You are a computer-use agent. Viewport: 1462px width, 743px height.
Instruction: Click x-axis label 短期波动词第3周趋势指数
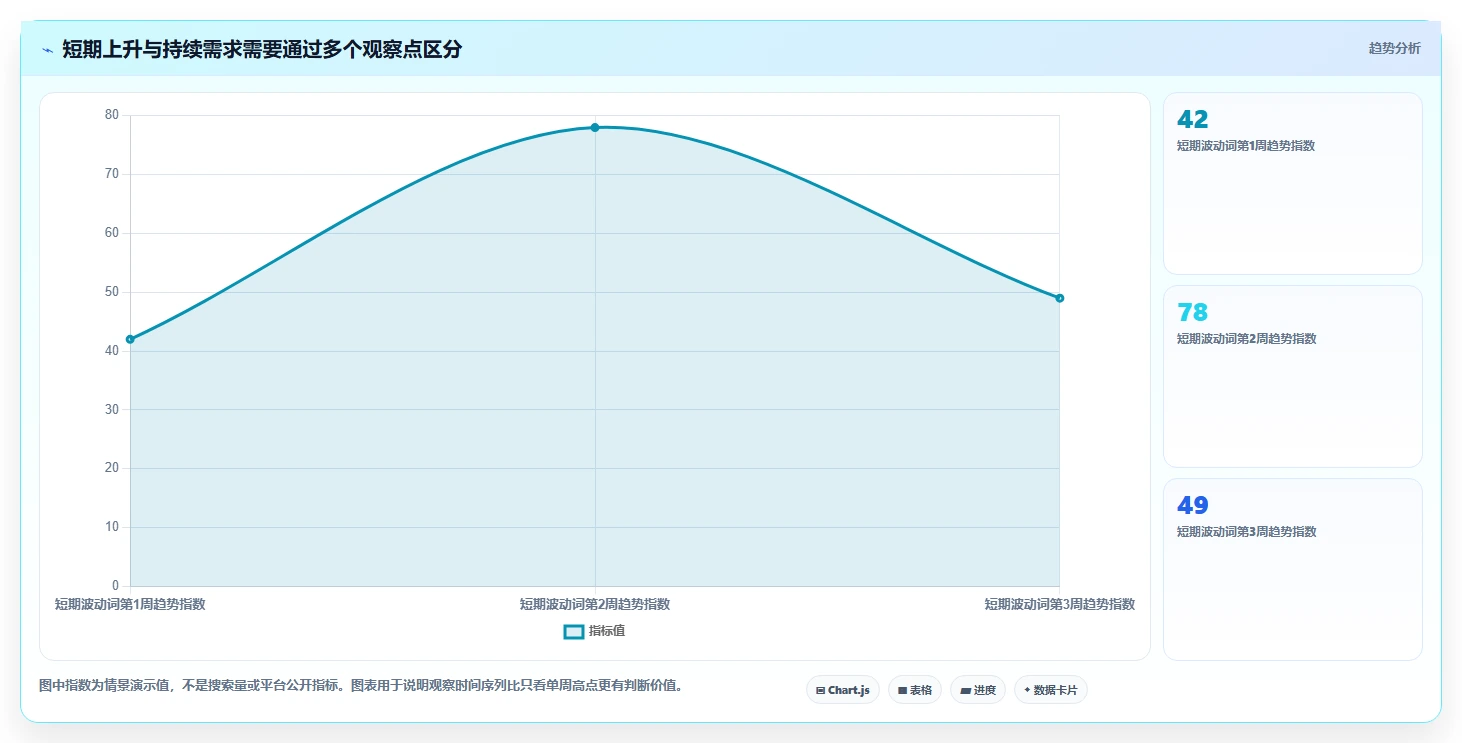(1059, 604)
